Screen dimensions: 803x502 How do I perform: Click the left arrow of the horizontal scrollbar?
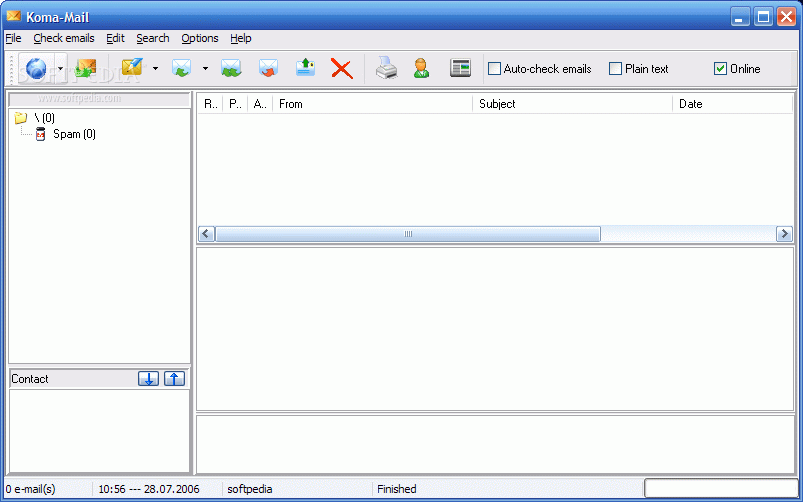pyautogui.click(x=206, y=234)
